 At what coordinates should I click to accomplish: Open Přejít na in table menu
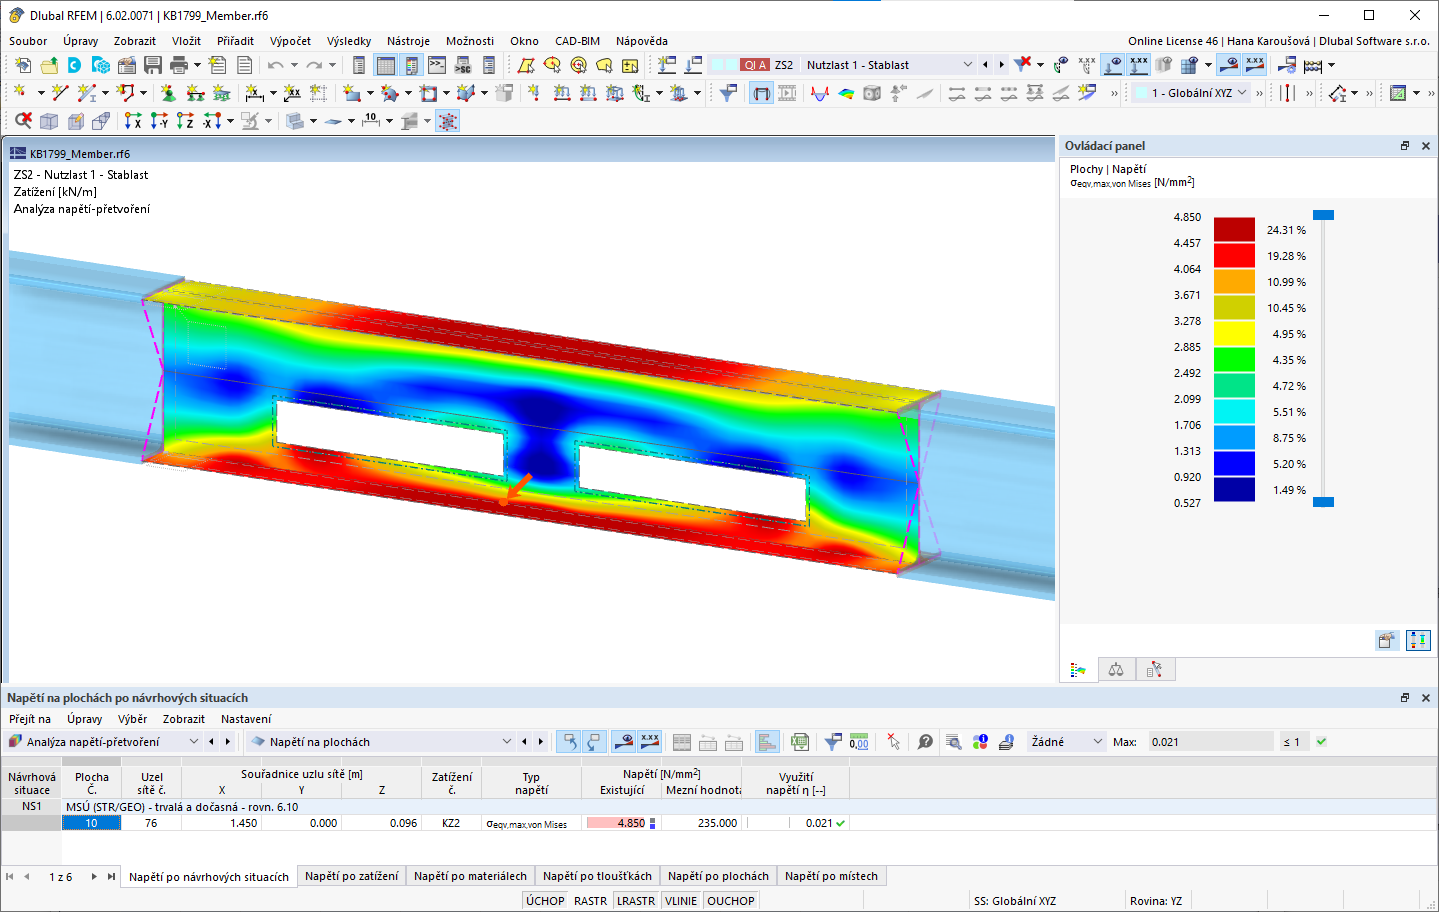tap(30, 719)
